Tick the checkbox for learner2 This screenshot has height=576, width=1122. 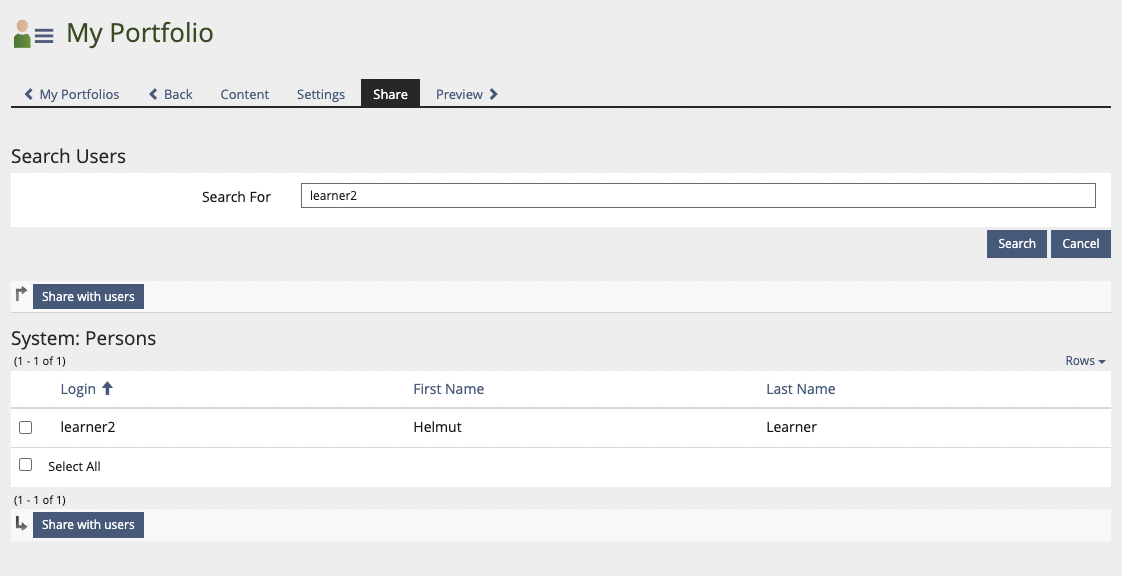coord(26,427)
